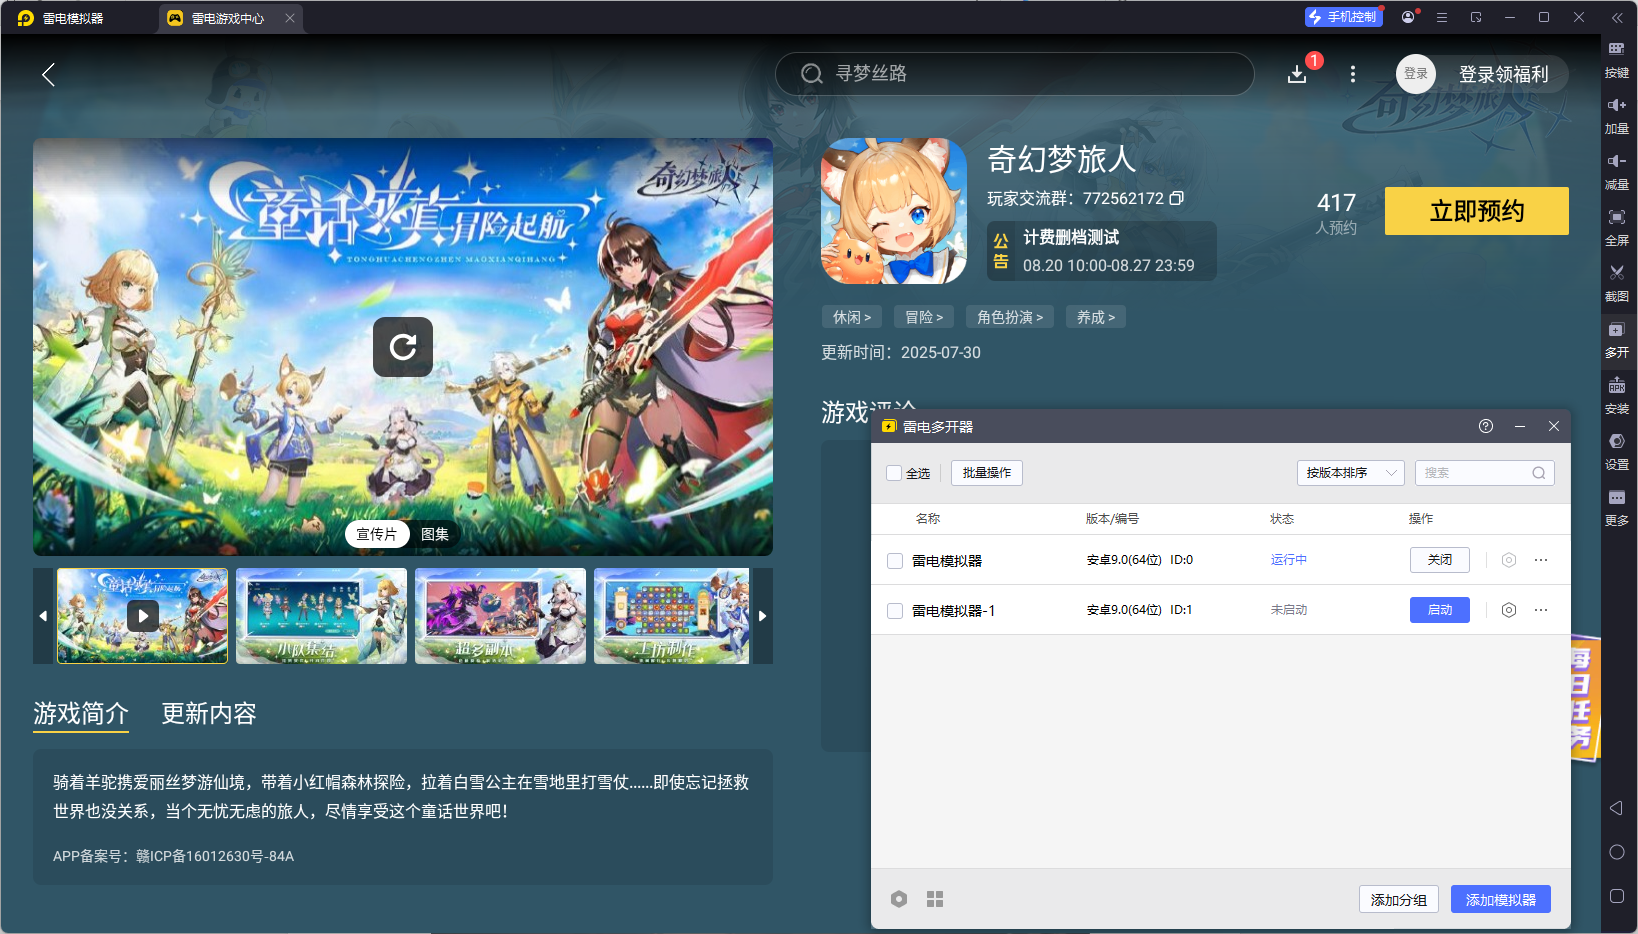
Task: Click the 手机控制 button in title bar
Action: 1344,17
